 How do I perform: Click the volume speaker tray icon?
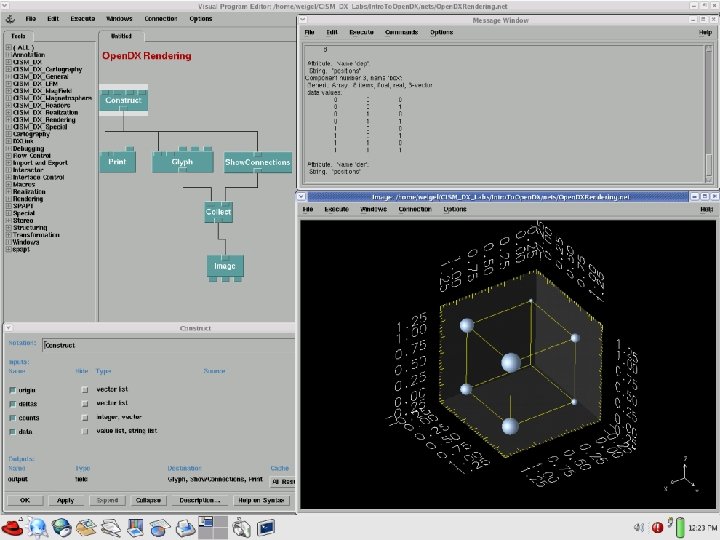click(x=639, y=528)
